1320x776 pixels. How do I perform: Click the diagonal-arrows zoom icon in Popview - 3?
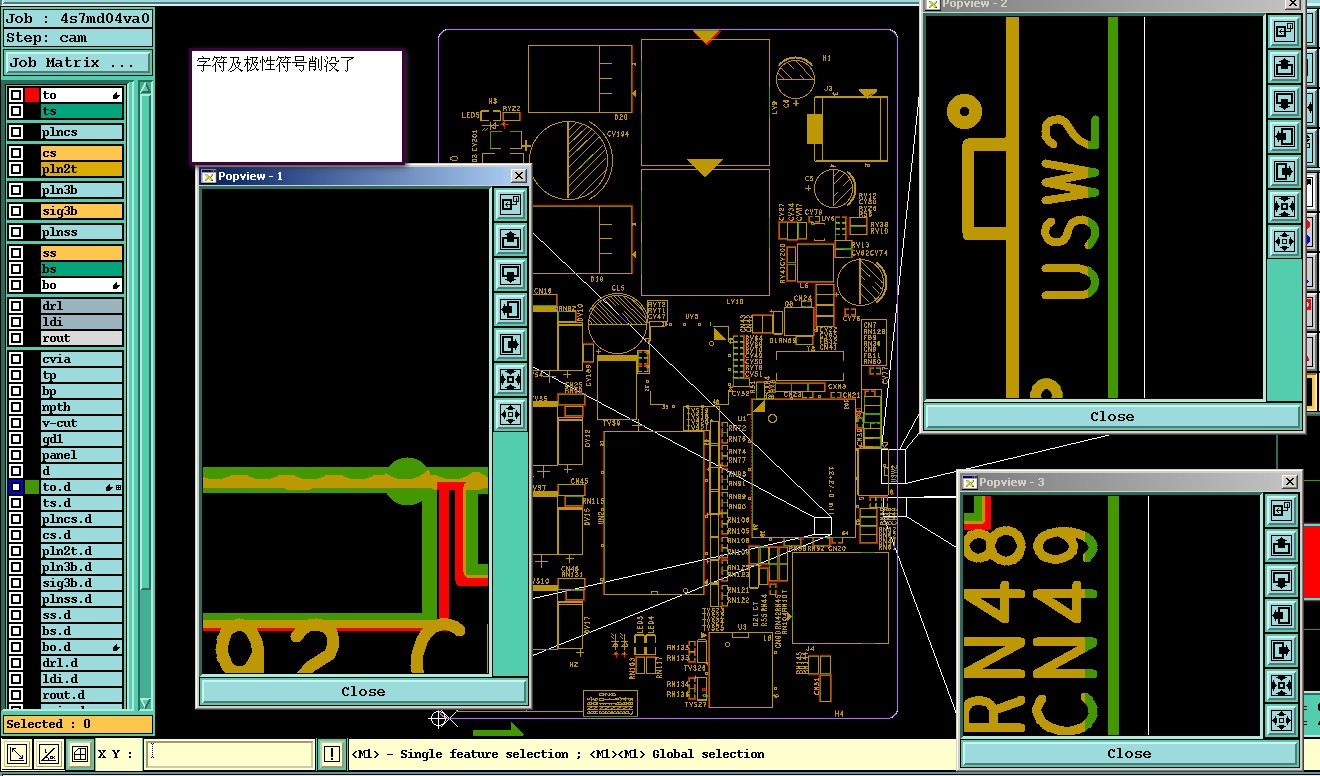pos(1282,686)
